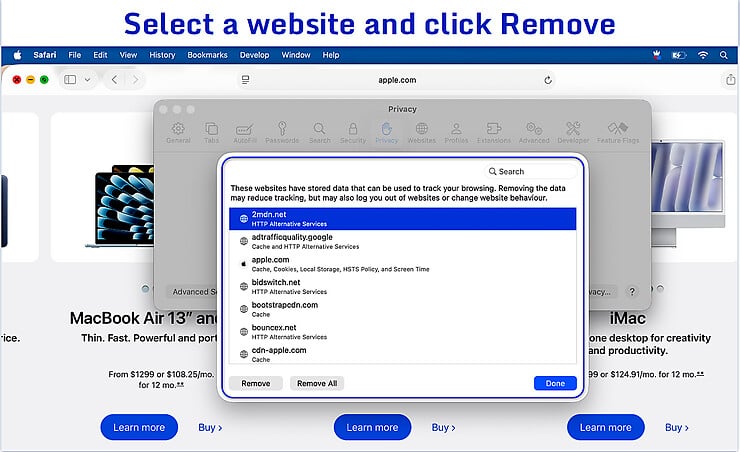Open the Passwords preferences tab
Viewport: 740px width, 452px height.
coord(282,133)
